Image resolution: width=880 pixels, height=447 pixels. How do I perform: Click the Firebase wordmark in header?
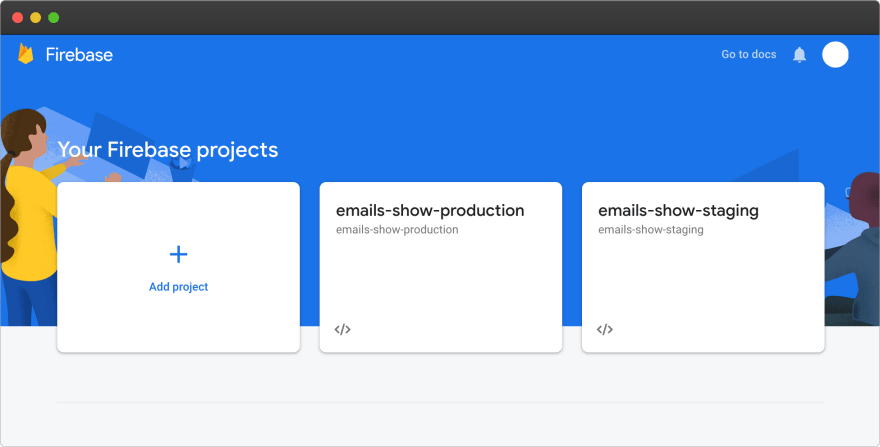click(x=79, y=54)
